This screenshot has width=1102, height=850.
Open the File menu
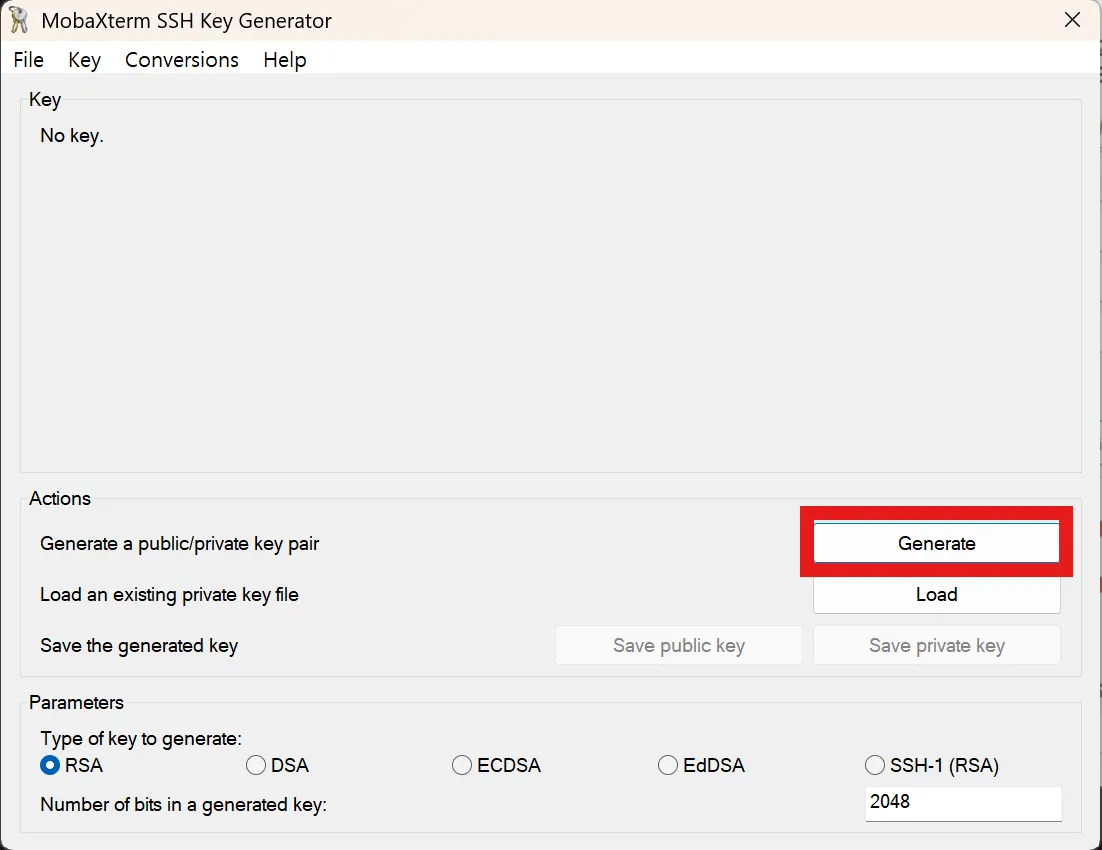29,60
